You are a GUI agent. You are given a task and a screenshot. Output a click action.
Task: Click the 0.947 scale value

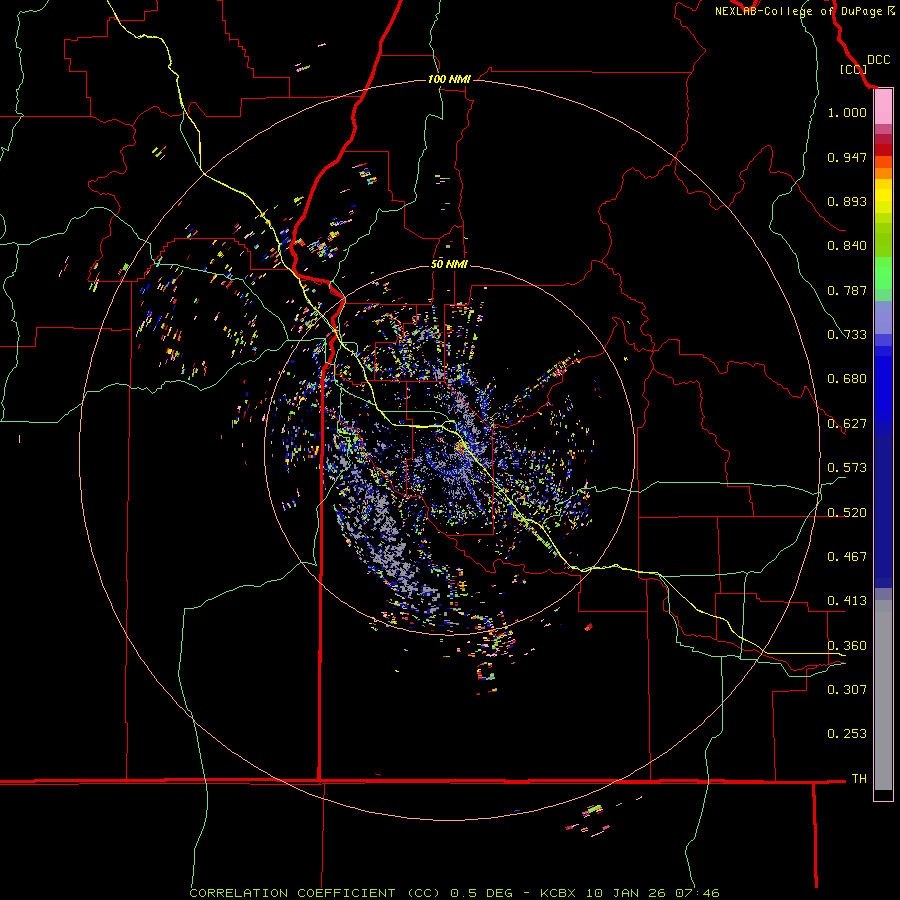(847, 157)
